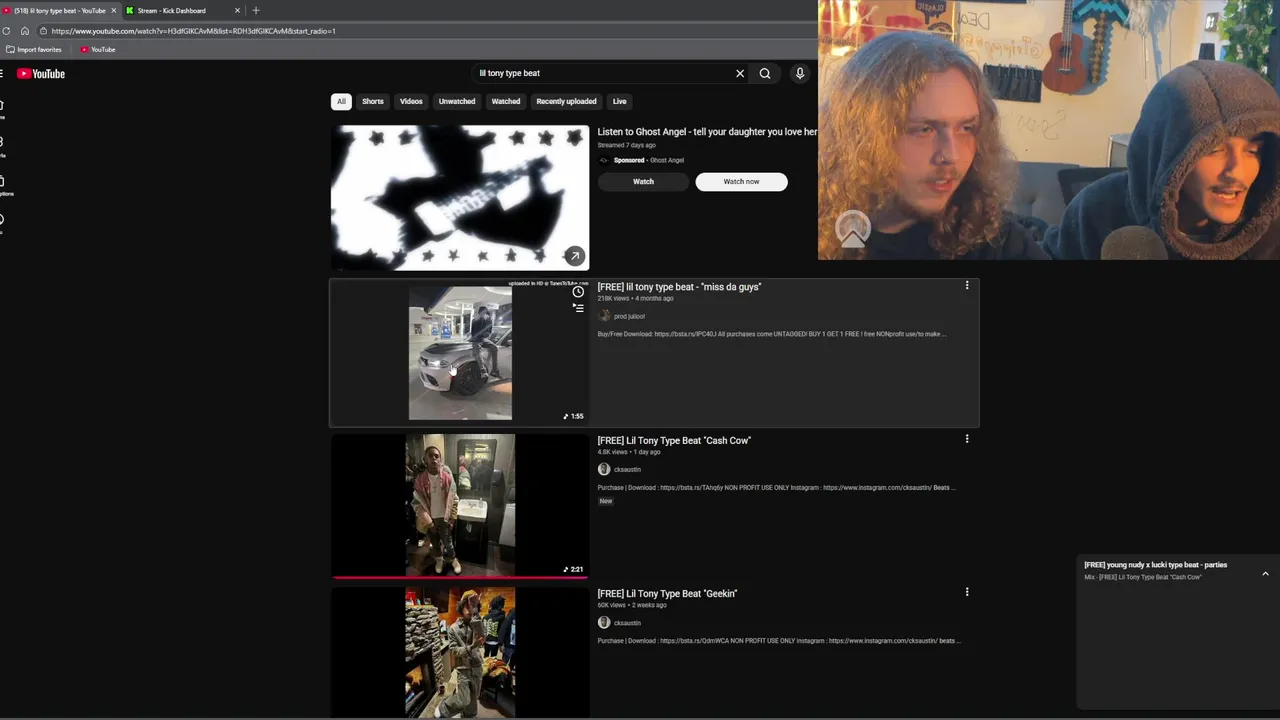Go to the browser home page
Image resolution: width=1280 pixels, height=720 pixels.
25,31
